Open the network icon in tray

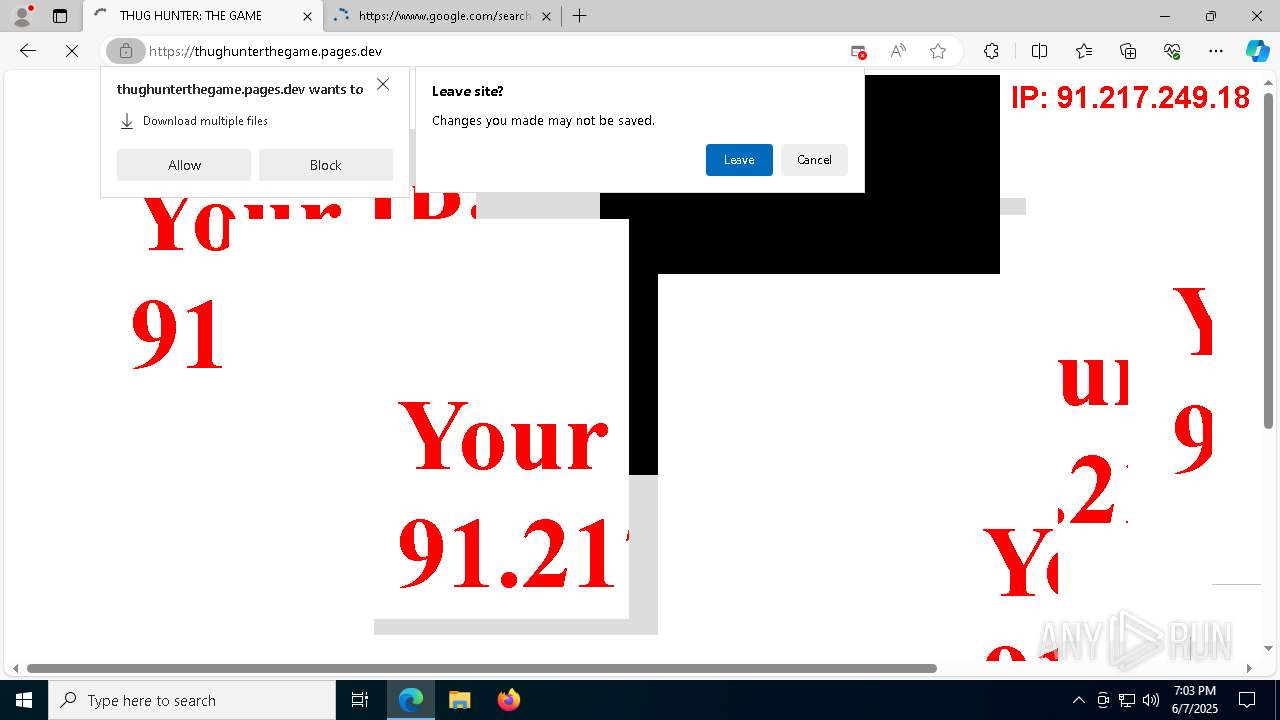tap(1127, 700)
